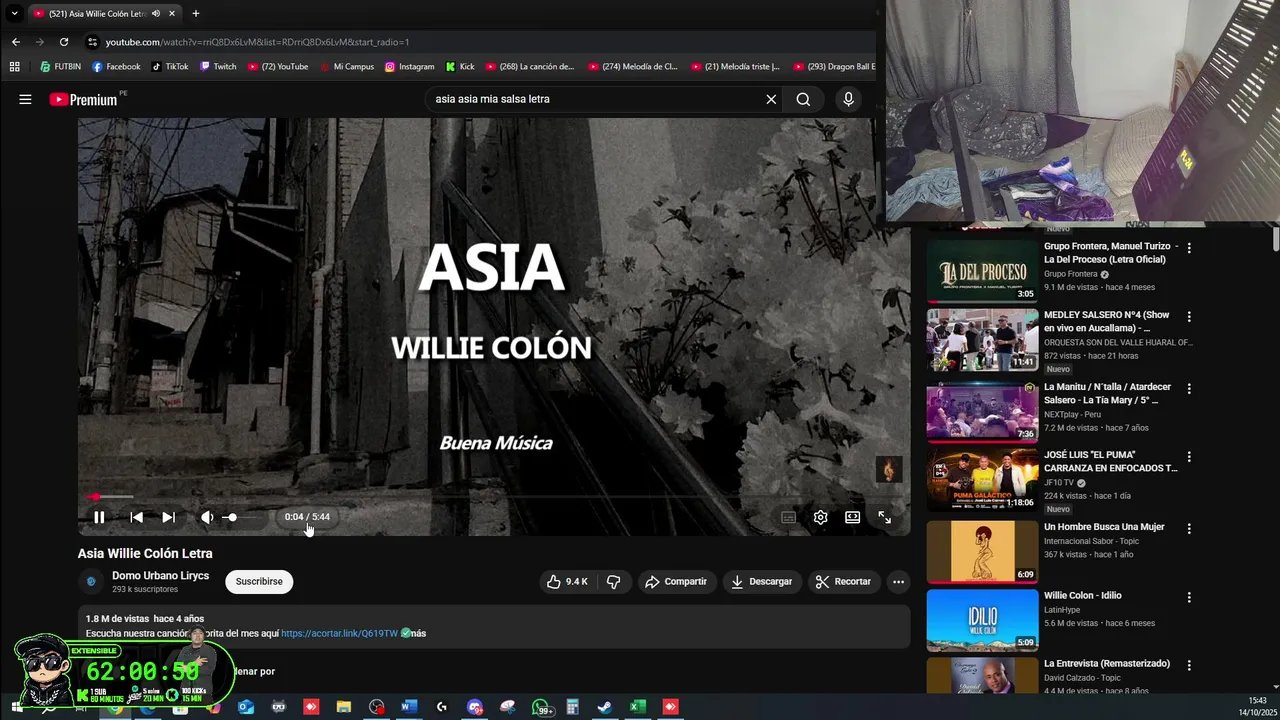Open the video settings gear menu
Viewport: 1280px width, 720px height.
[820, 517]
